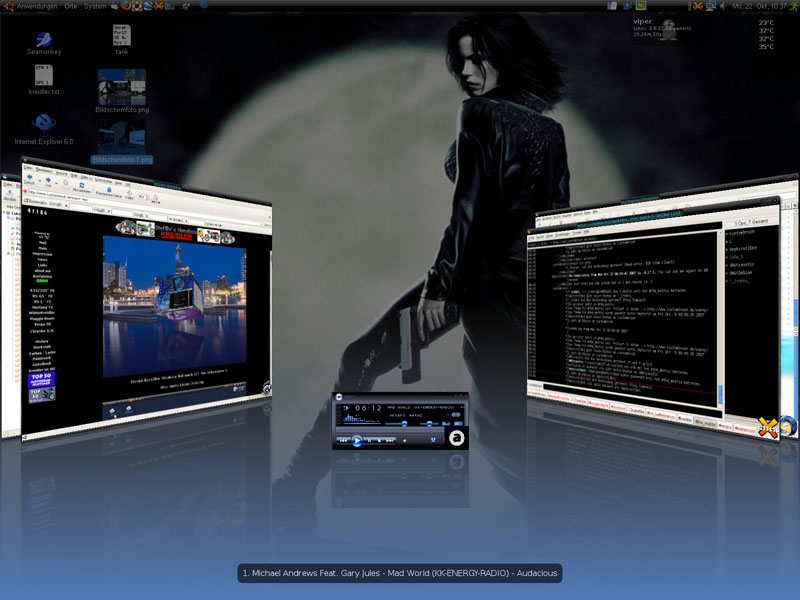800x600 pixels.
Task: Click the Audacious balance slider
Action: tap(431, 424)
